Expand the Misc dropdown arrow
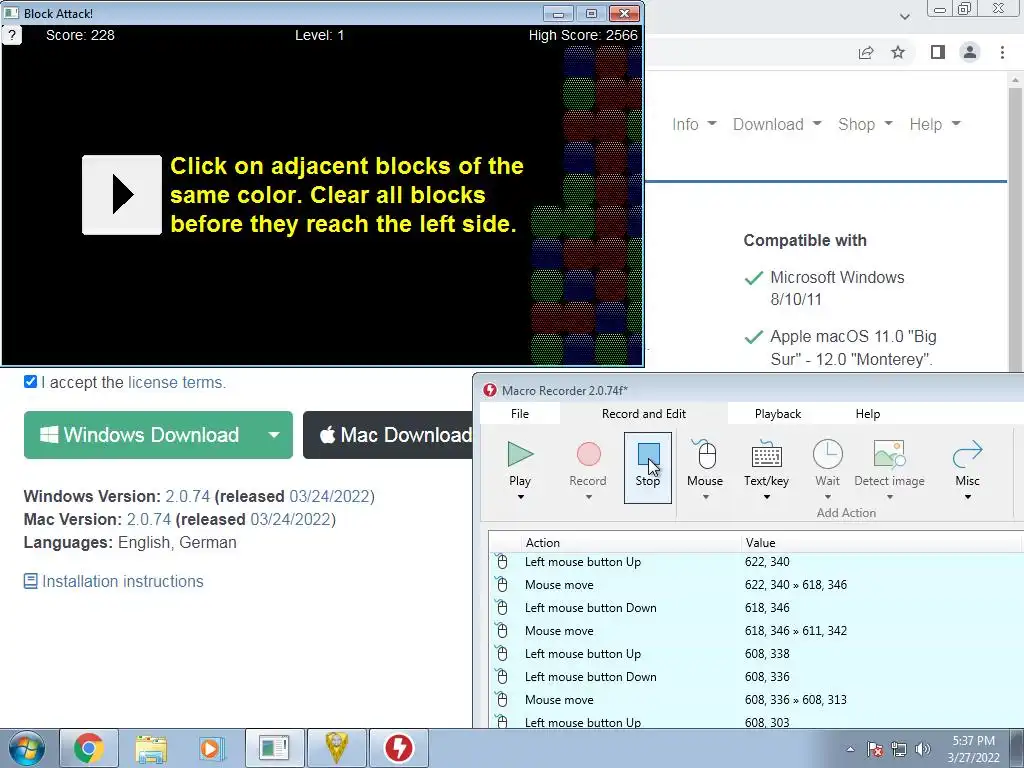Screen dimensions: 1024x768 pyautogui.click(x=968, y=498)
